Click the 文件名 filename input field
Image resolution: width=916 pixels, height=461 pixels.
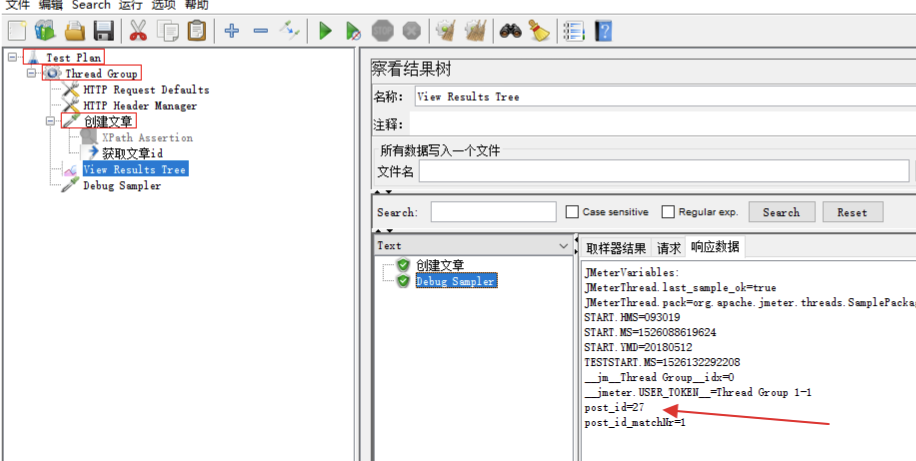click(x=664, y=171)
